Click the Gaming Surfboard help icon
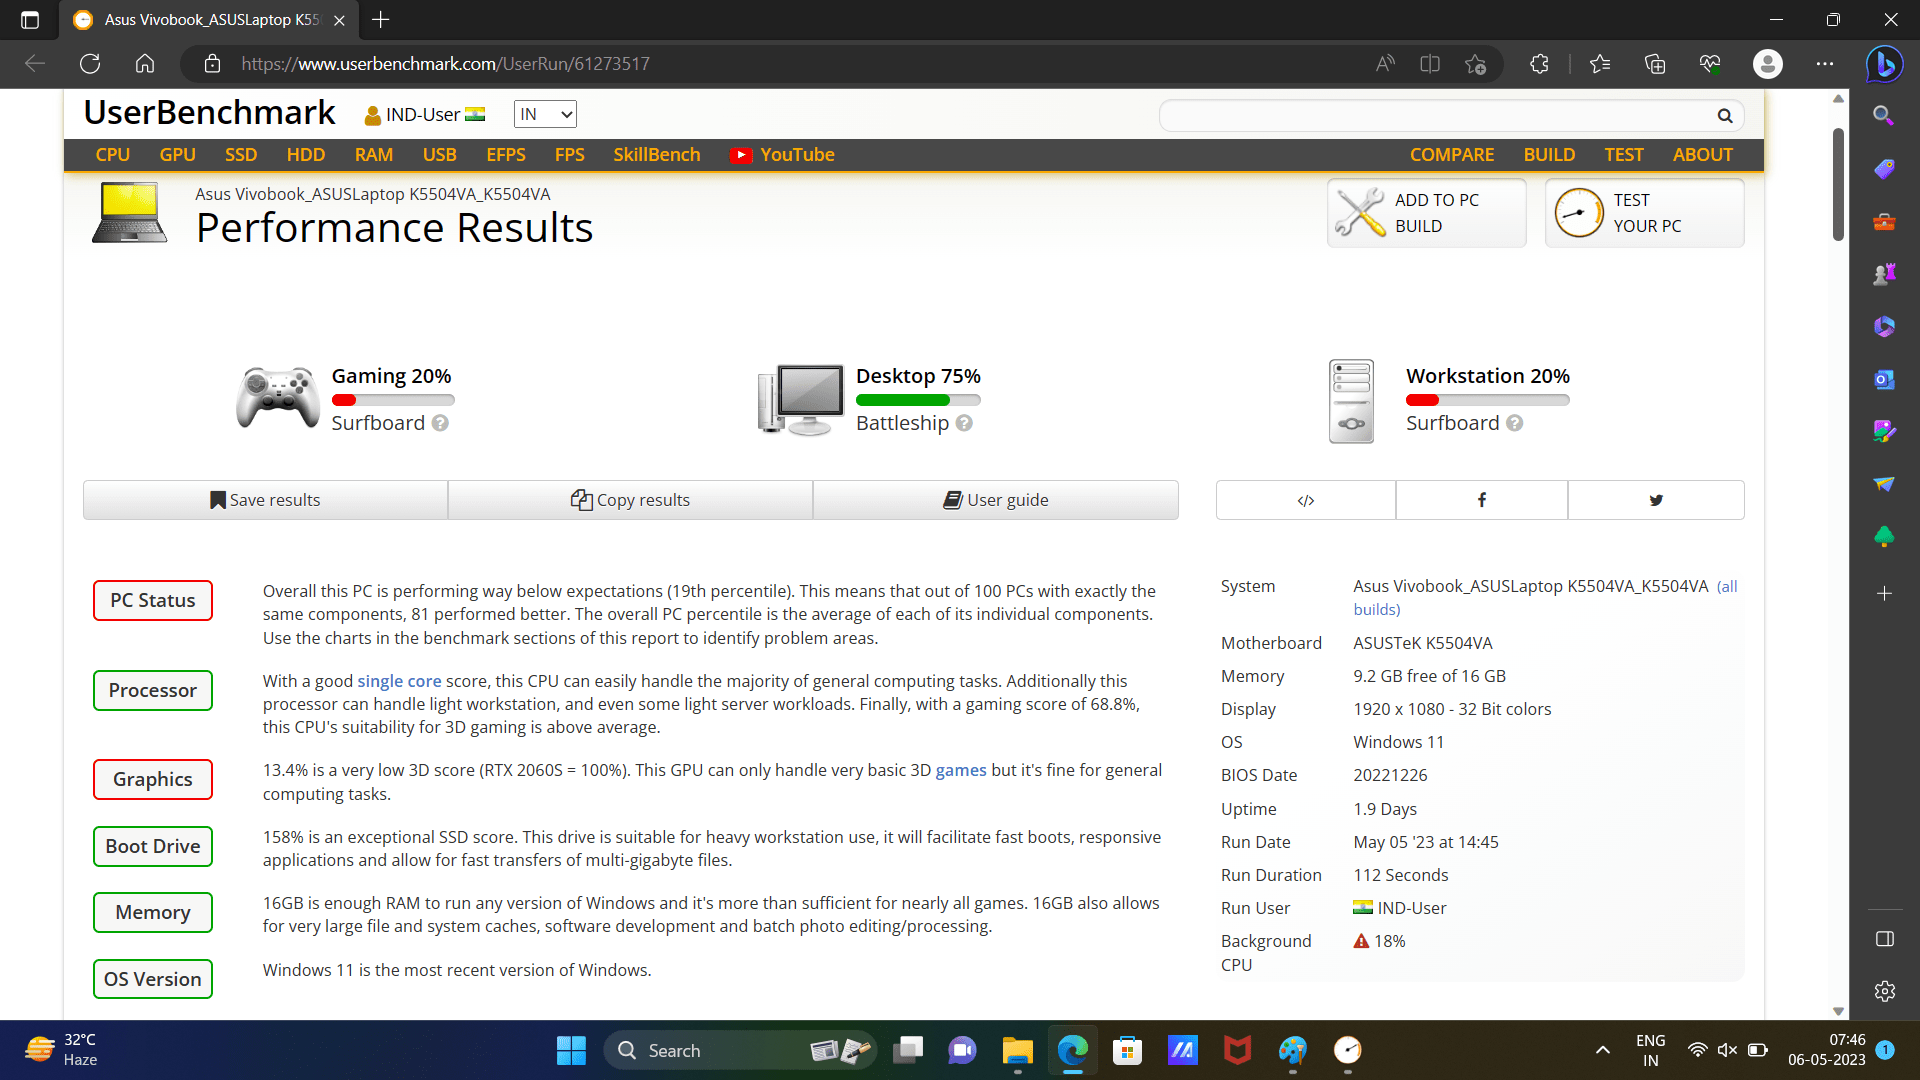 click(x=440, y=423)
